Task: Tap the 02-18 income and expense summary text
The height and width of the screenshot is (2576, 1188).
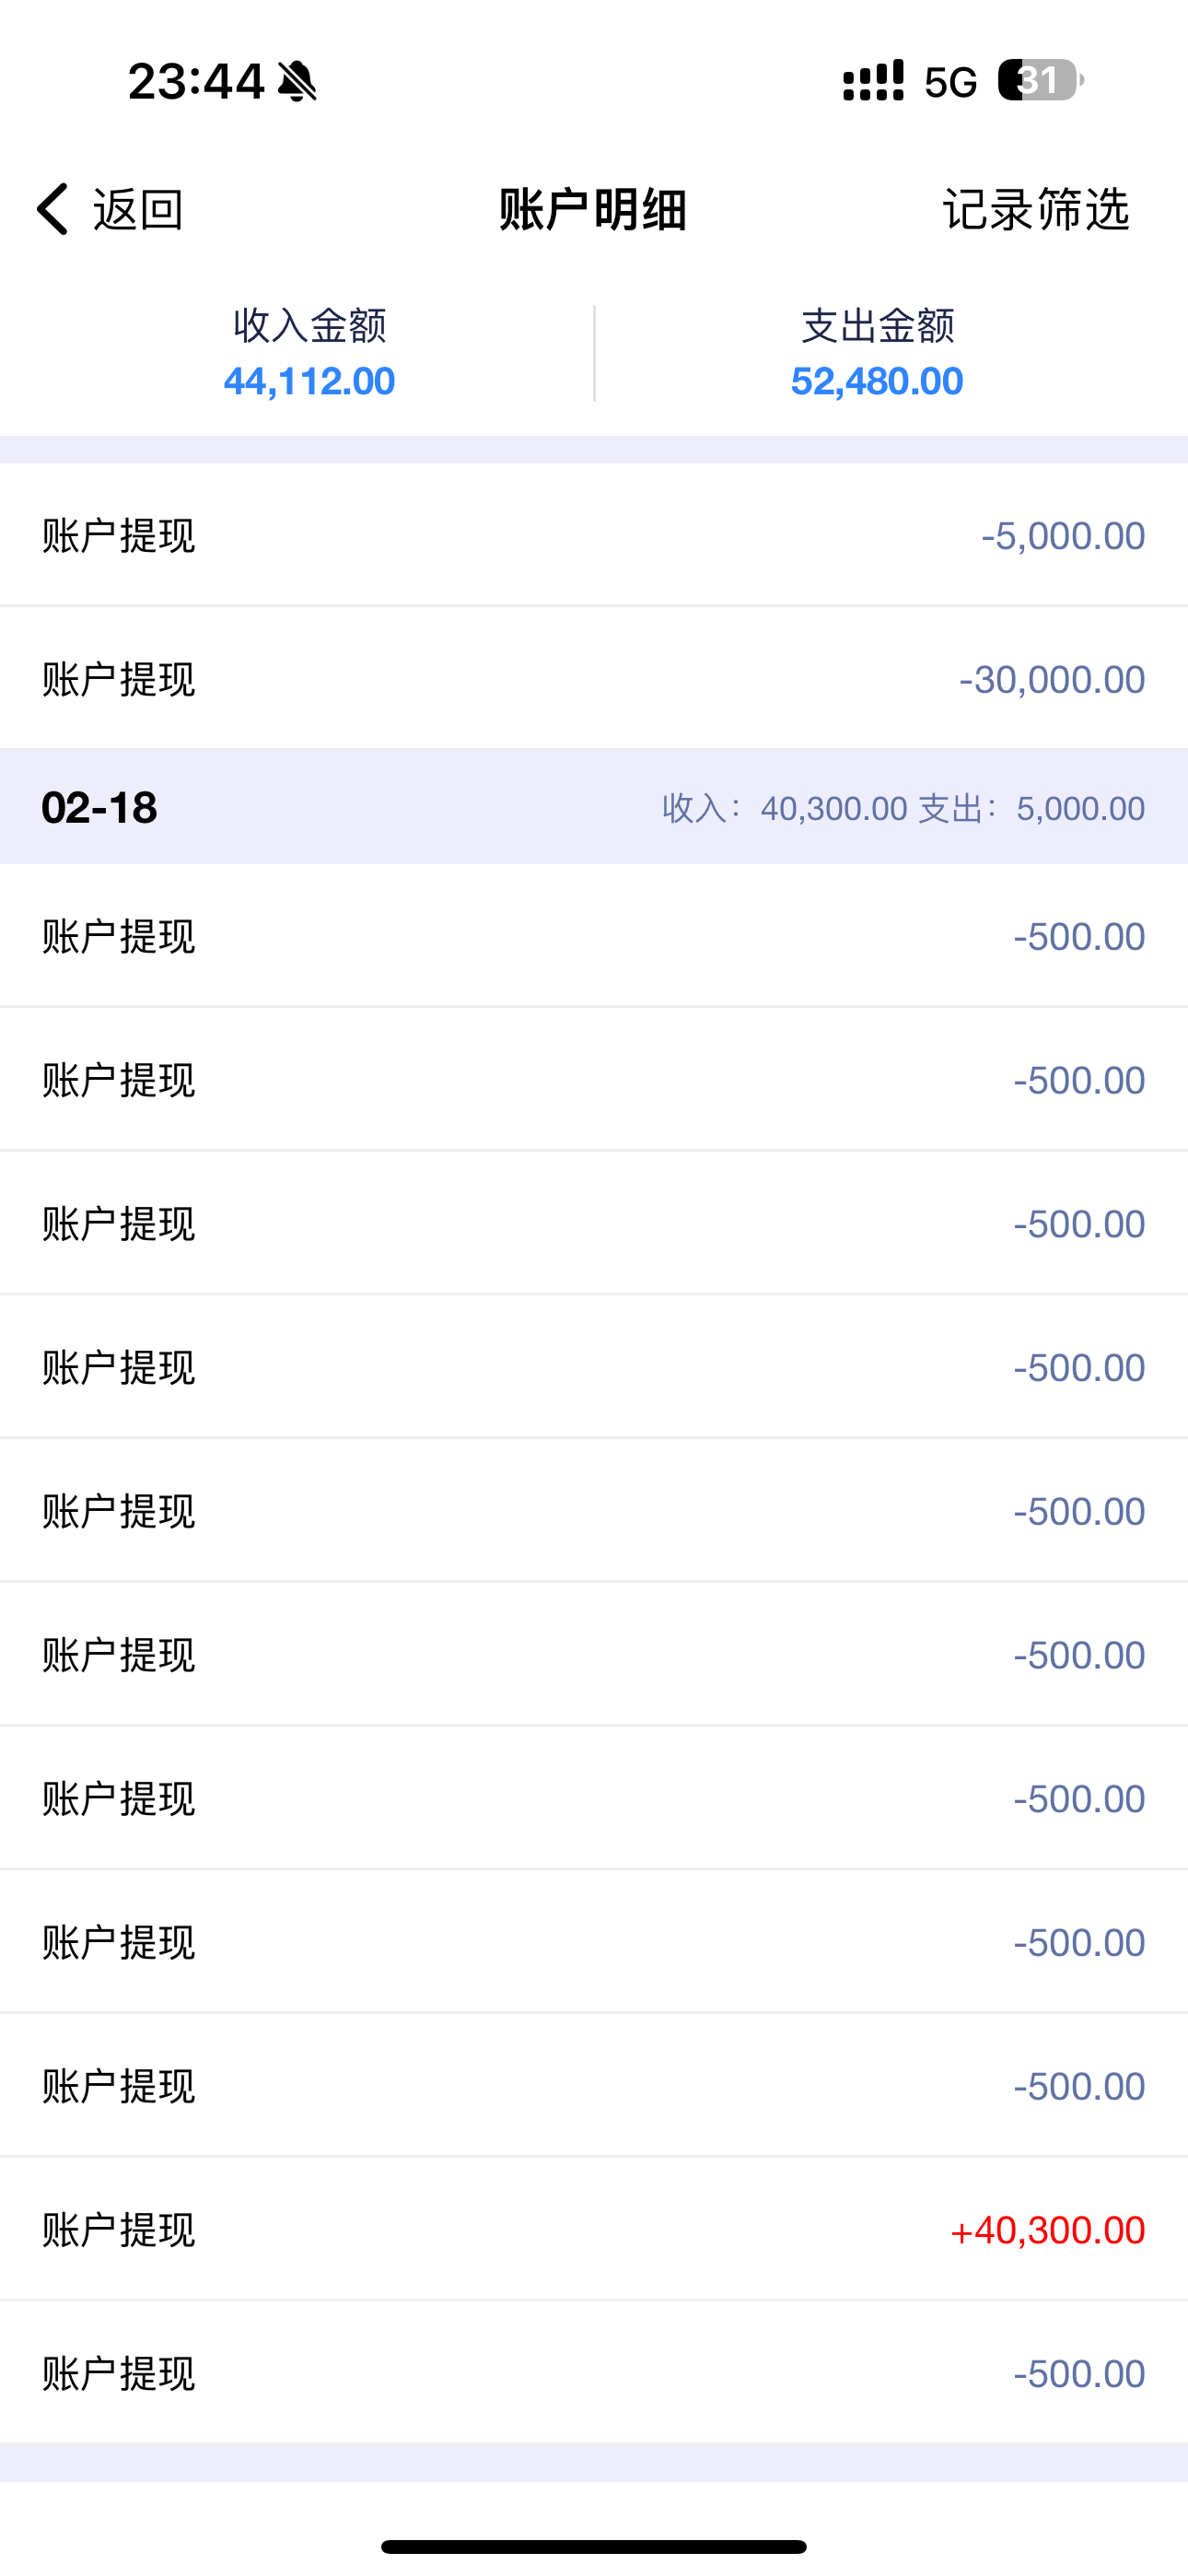Action: click(903, 808)
